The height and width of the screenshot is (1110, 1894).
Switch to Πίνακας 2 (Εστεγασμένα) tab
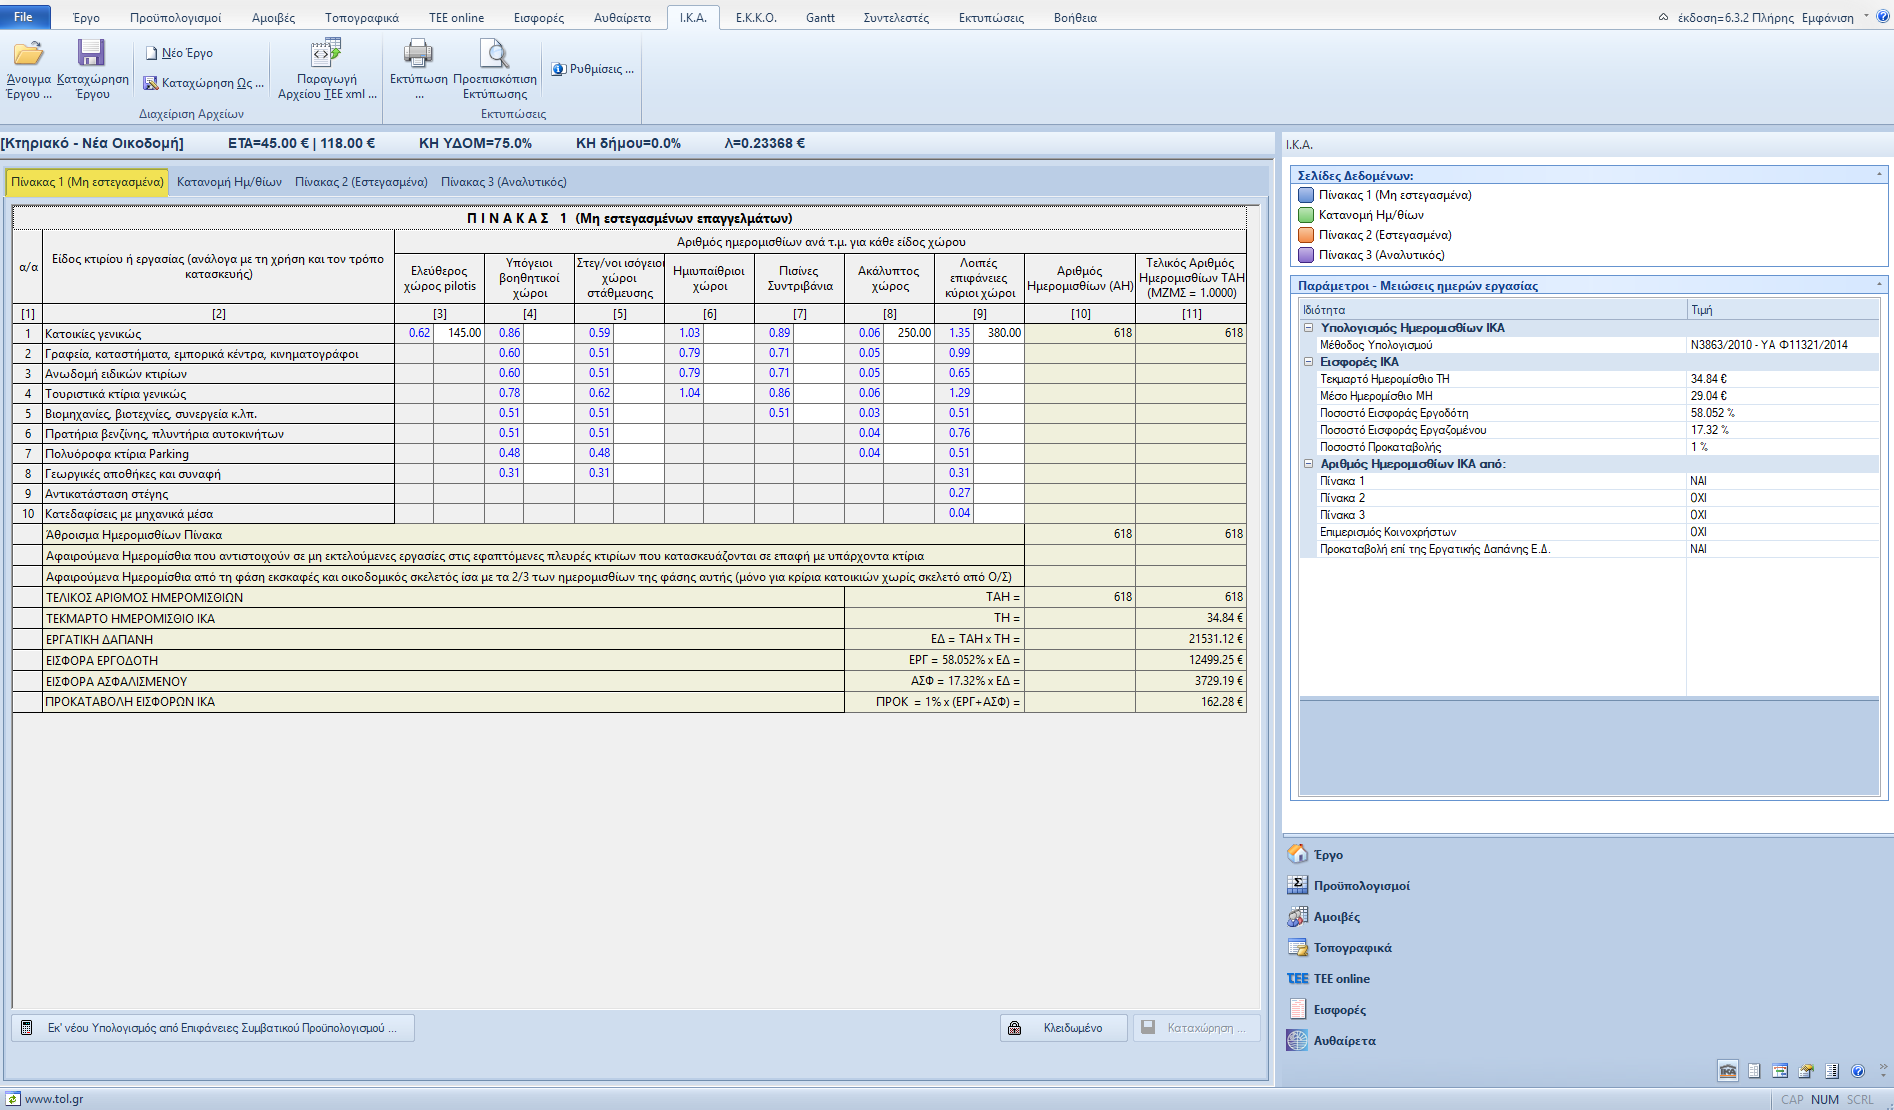point(361,182)
